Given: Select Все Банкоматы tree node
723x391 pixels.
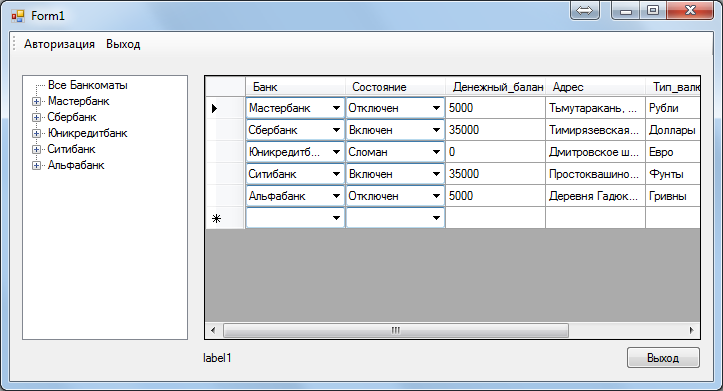Looking at the screenshot, I should point(88,85).
